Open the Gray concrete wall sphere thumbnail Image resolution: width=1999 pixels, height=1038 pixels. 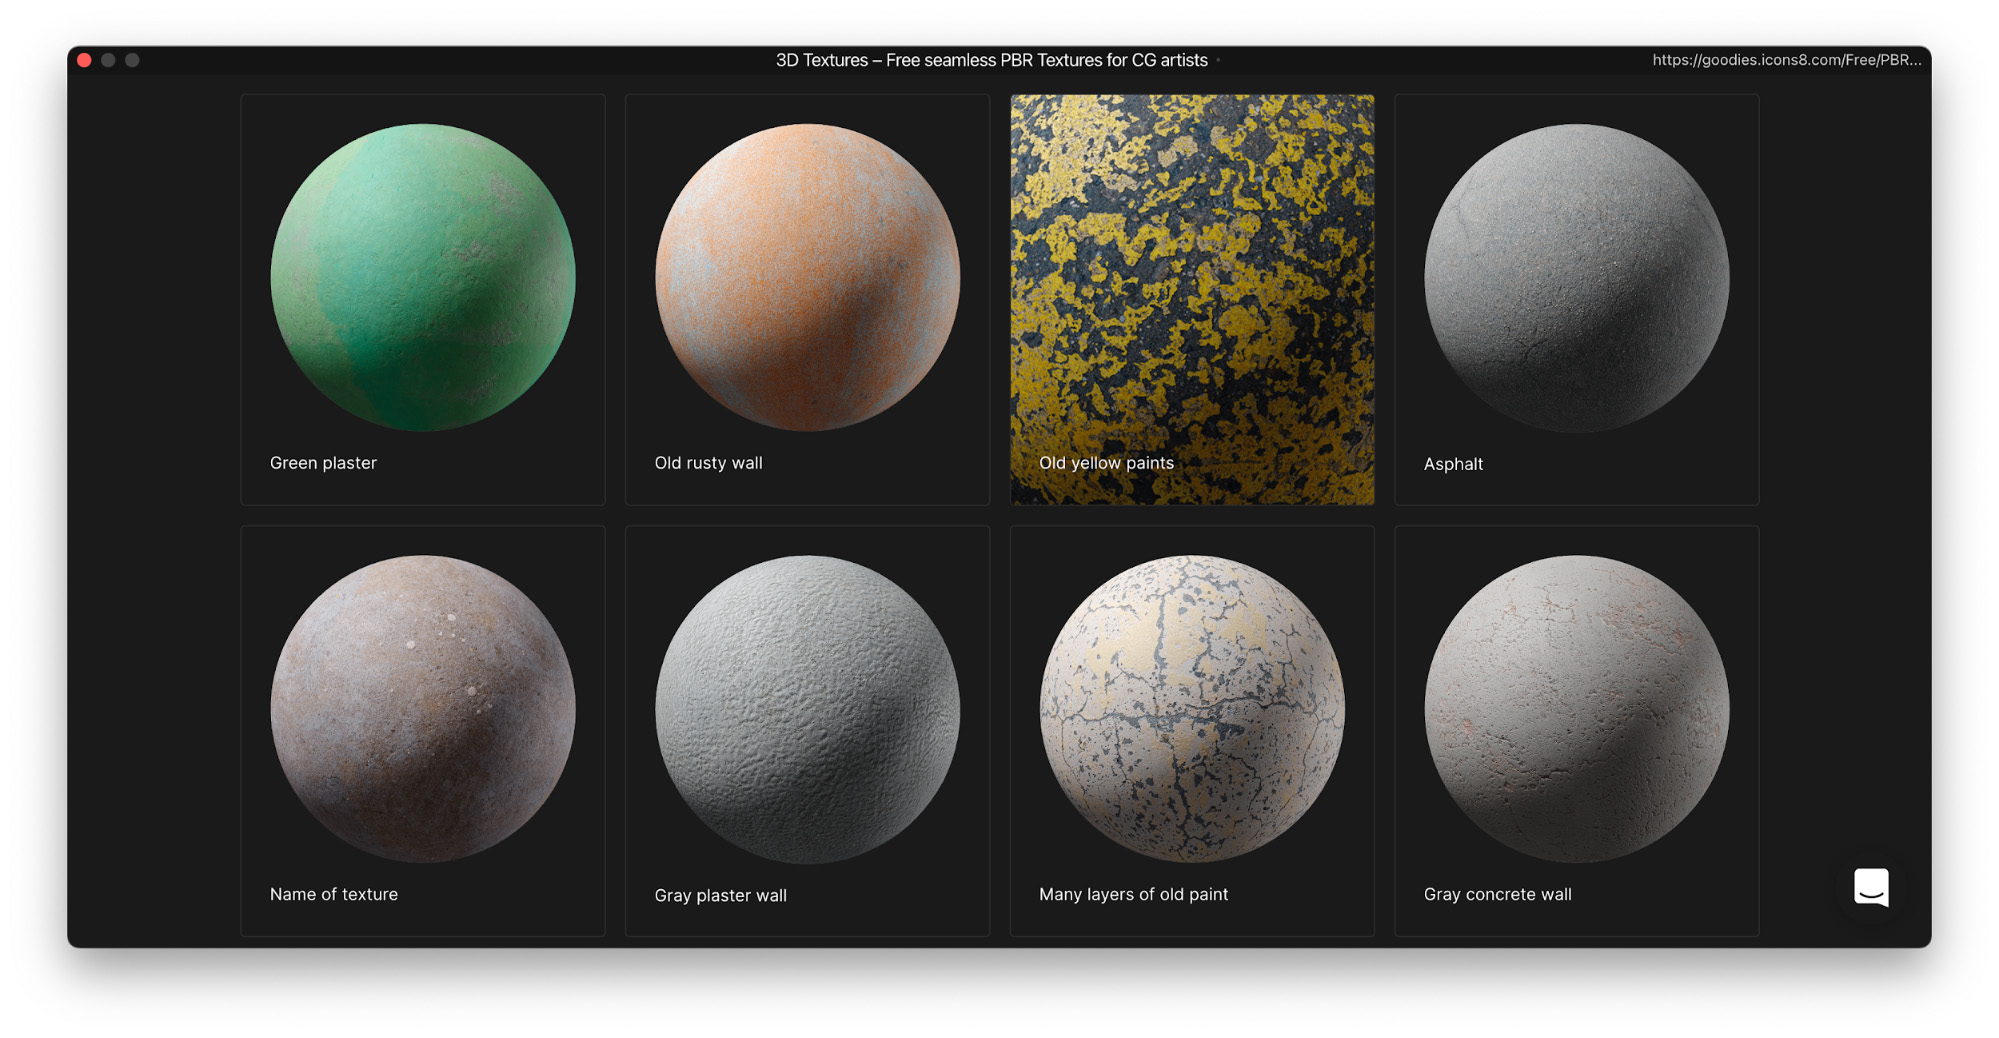[1576, 709]
